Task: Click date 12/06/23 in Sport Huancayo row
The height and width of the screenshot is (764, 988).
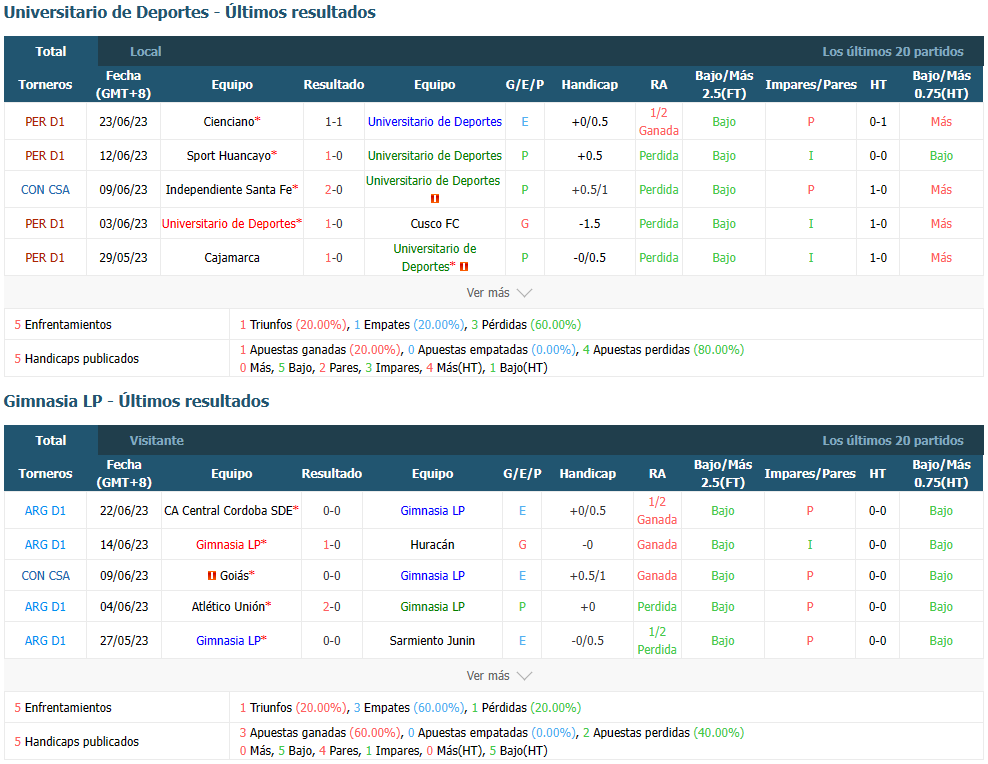Action: (124, 156)
